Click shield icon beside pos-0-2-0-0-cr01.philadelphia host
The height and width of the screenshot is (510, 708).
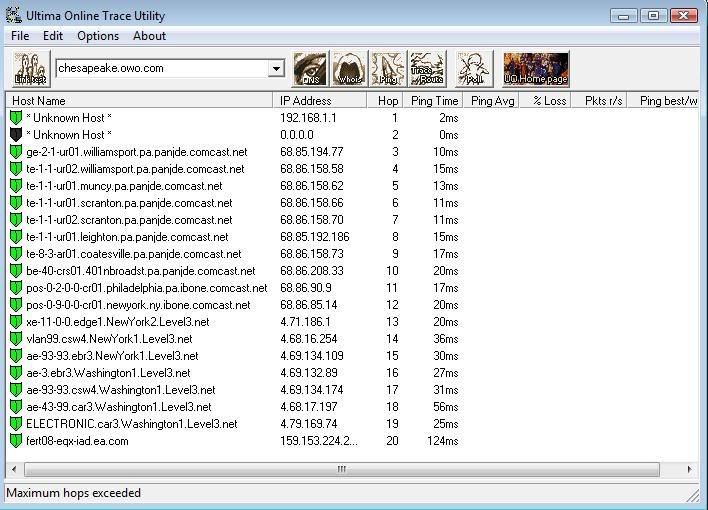coord(16,288)
